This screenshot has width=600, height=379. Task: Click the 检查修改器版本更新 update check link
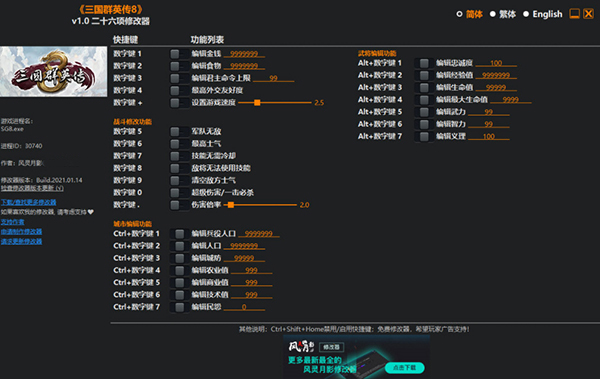tap(32, 188)
